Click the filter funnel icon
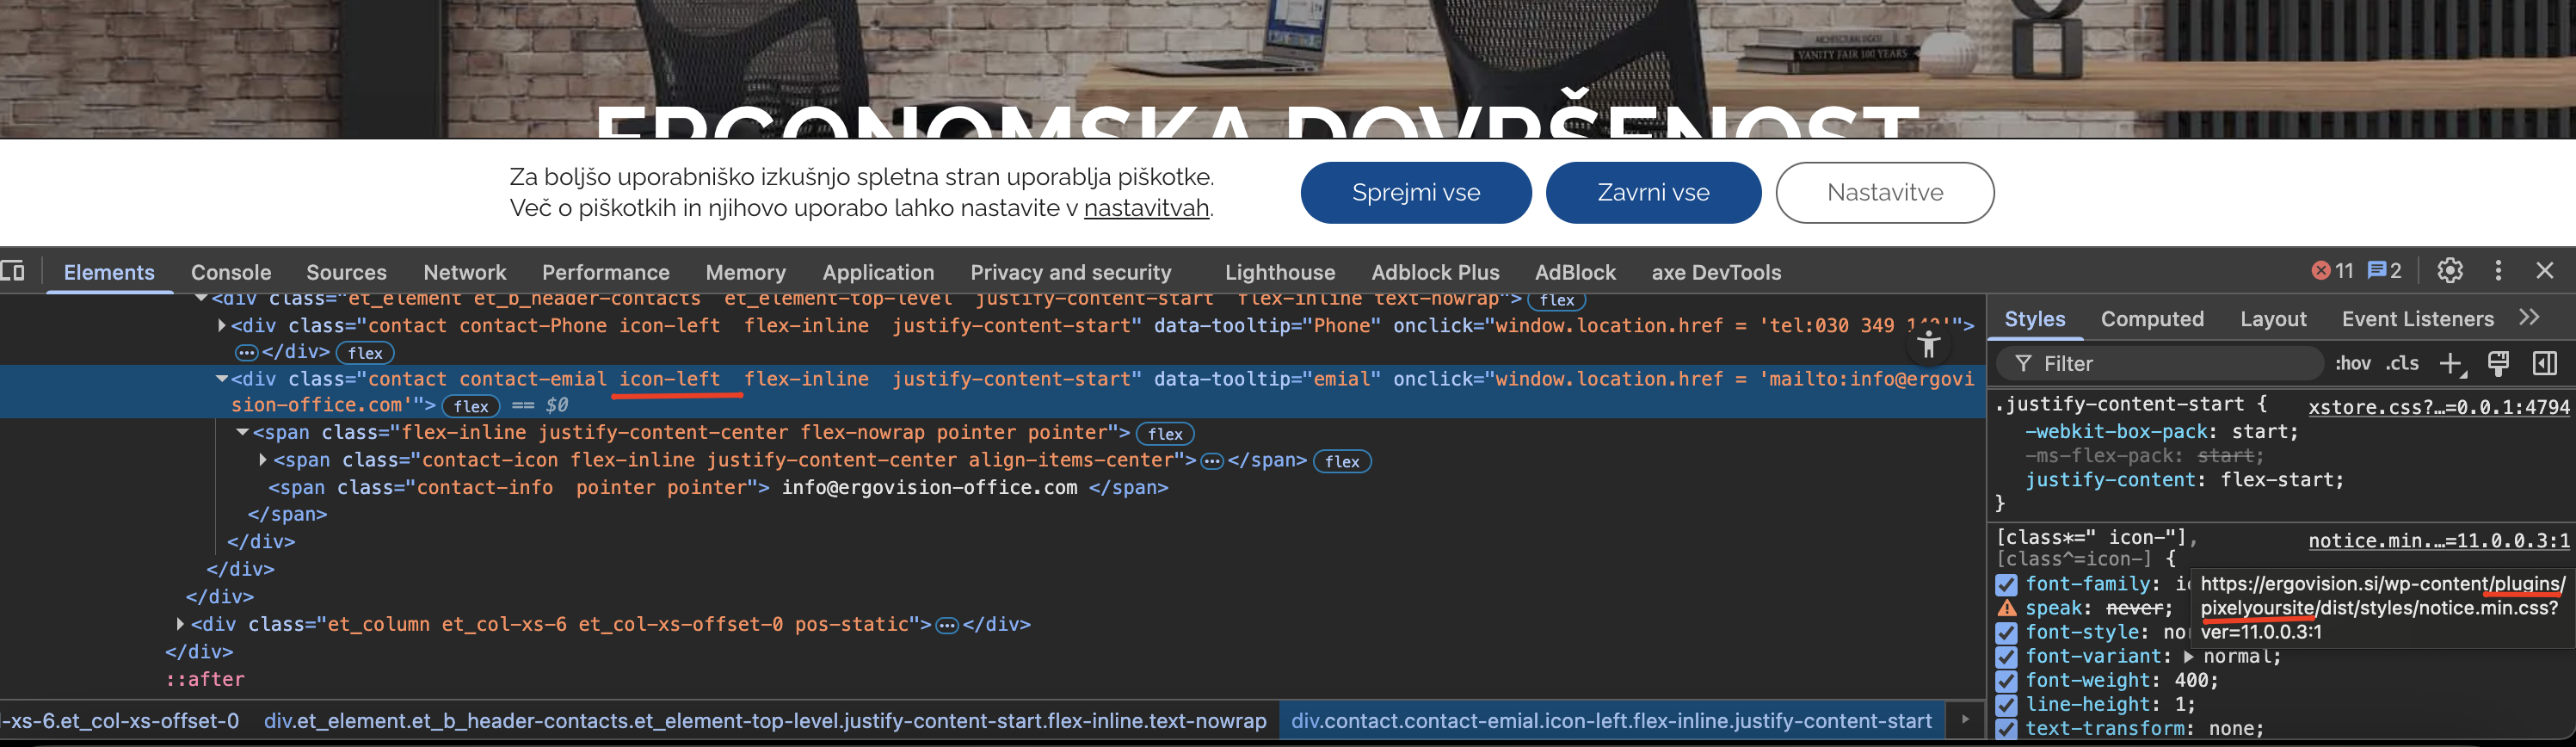Screen dimensions: 2576x747 point(2023,364)
